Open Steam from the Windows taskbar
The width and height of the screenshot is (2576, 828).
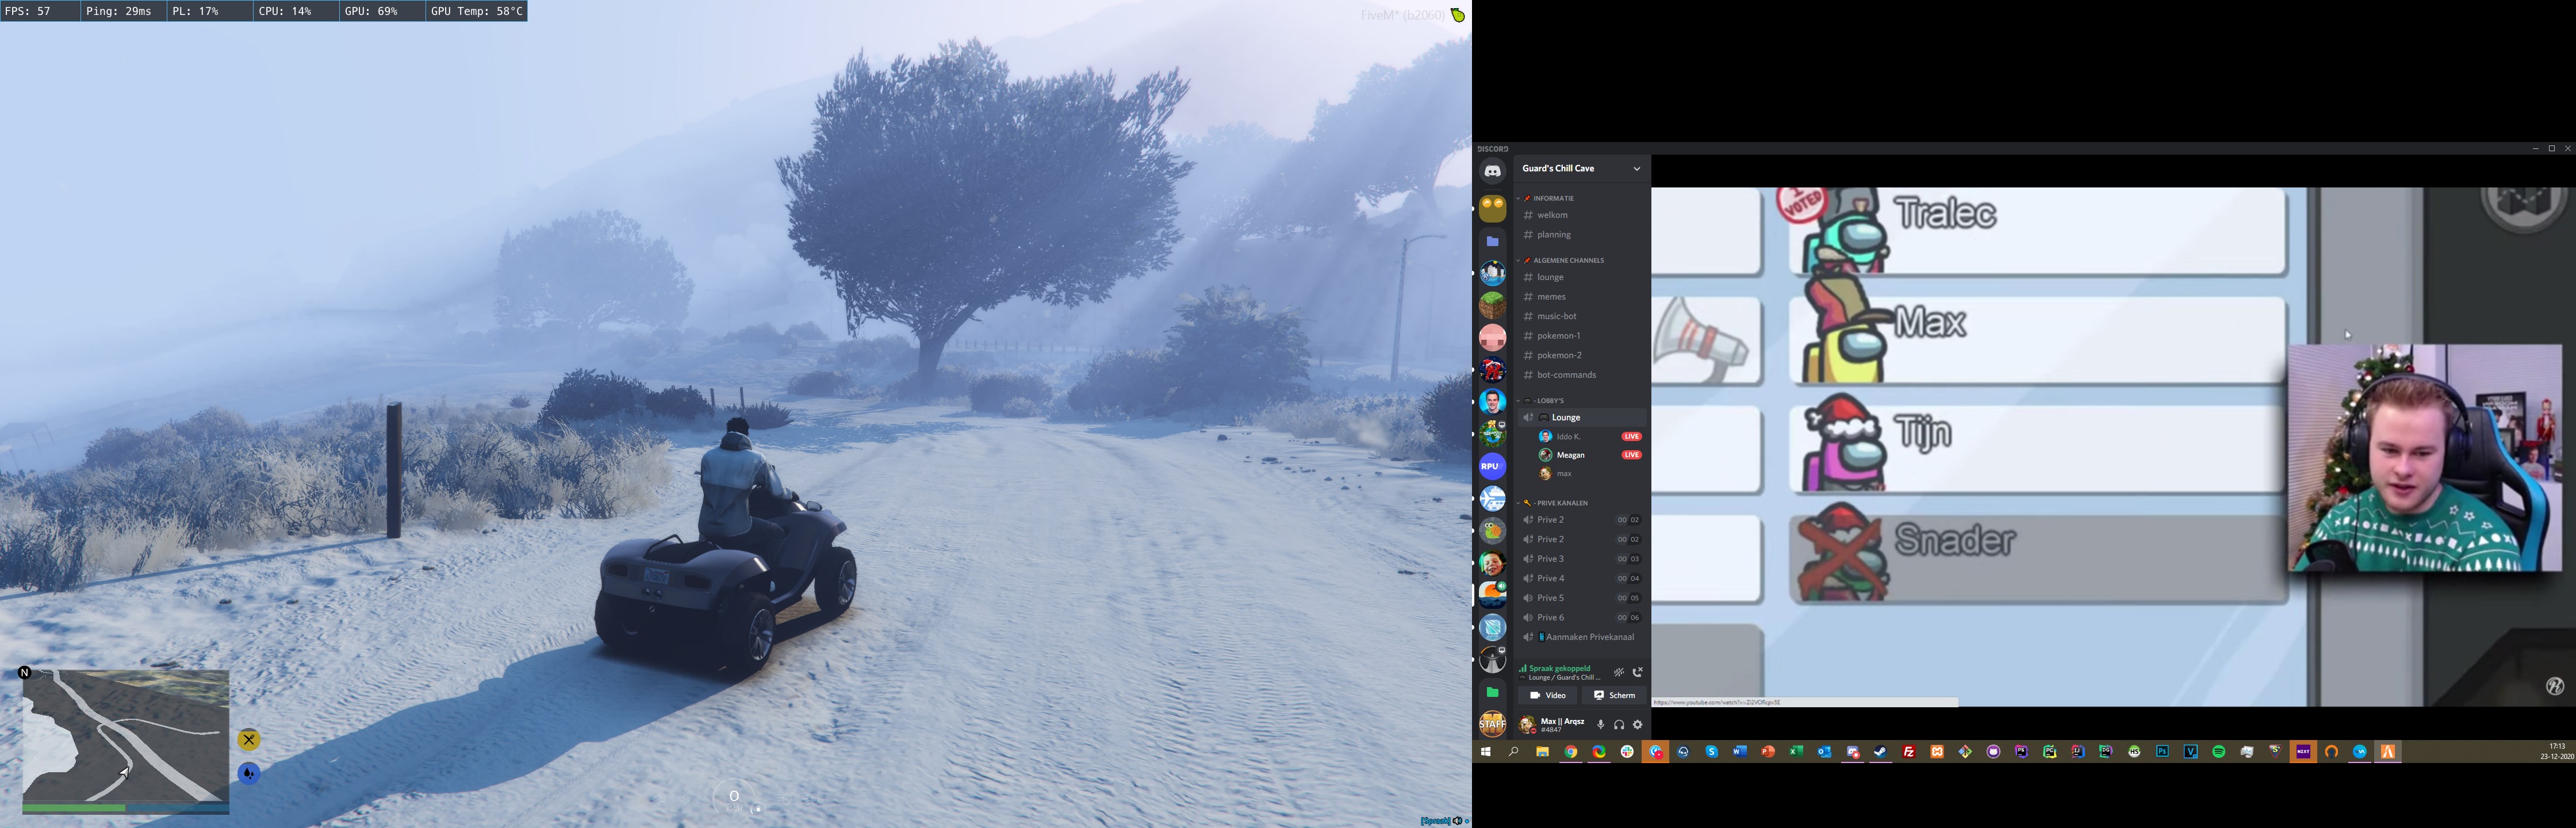[x=1880, y=752]
